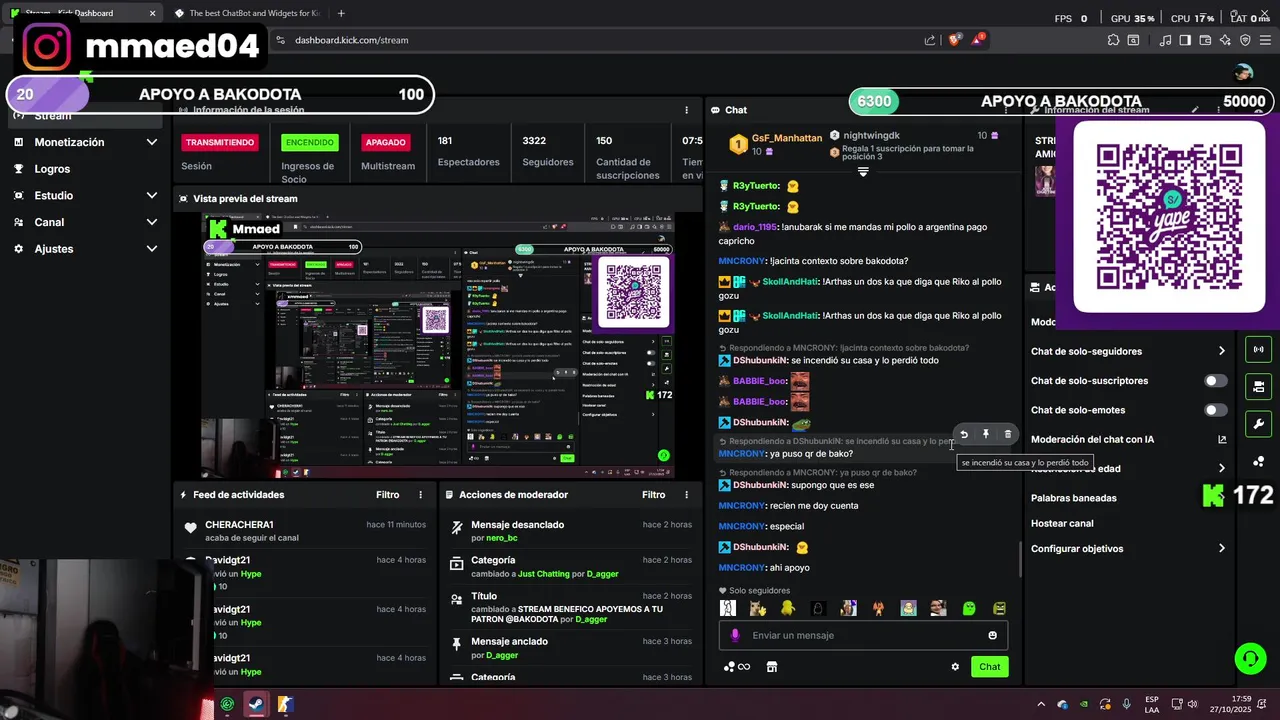Click the broadcast signal icon in right sidebar

pos(1258,350)
